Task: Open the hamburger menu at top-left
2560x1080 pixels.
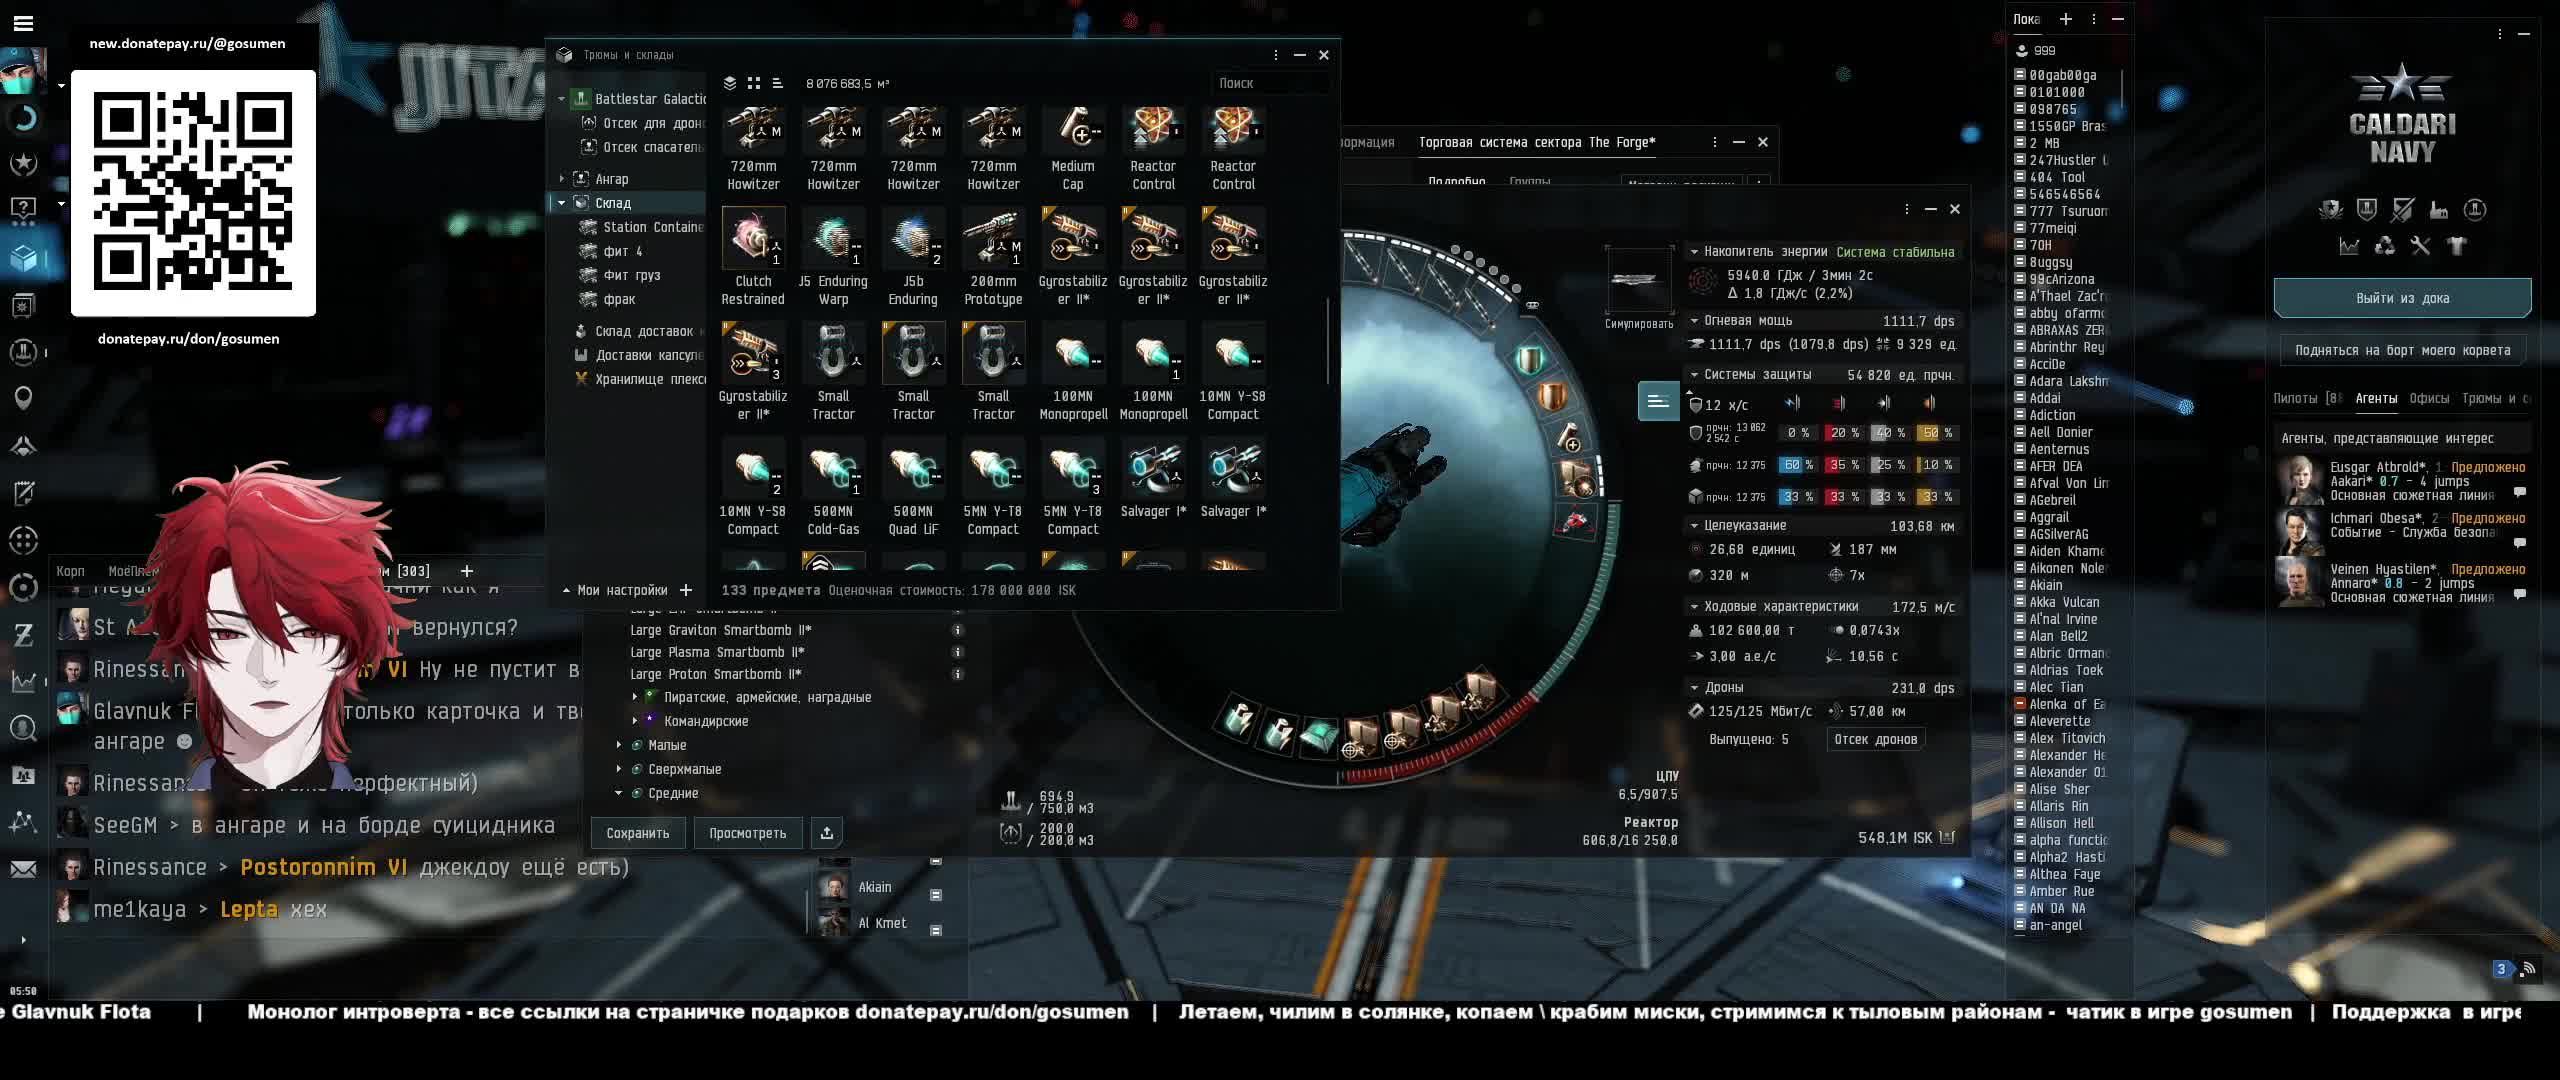Action: pyautogui.click(x=23, y=22)
